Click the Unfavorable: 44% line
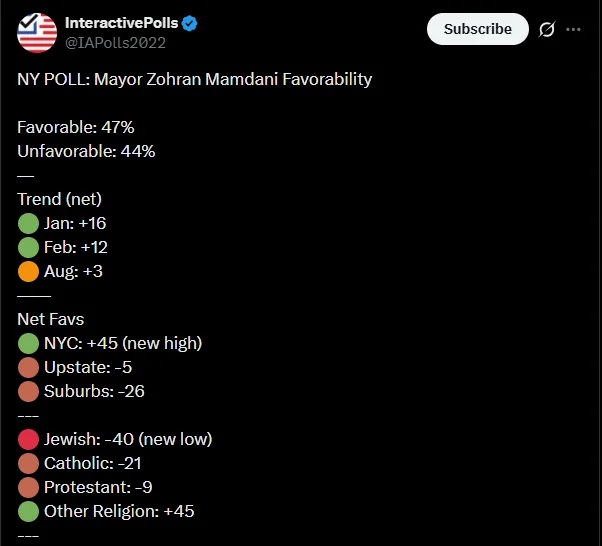602x546 pixels. [x=86, y=151]
